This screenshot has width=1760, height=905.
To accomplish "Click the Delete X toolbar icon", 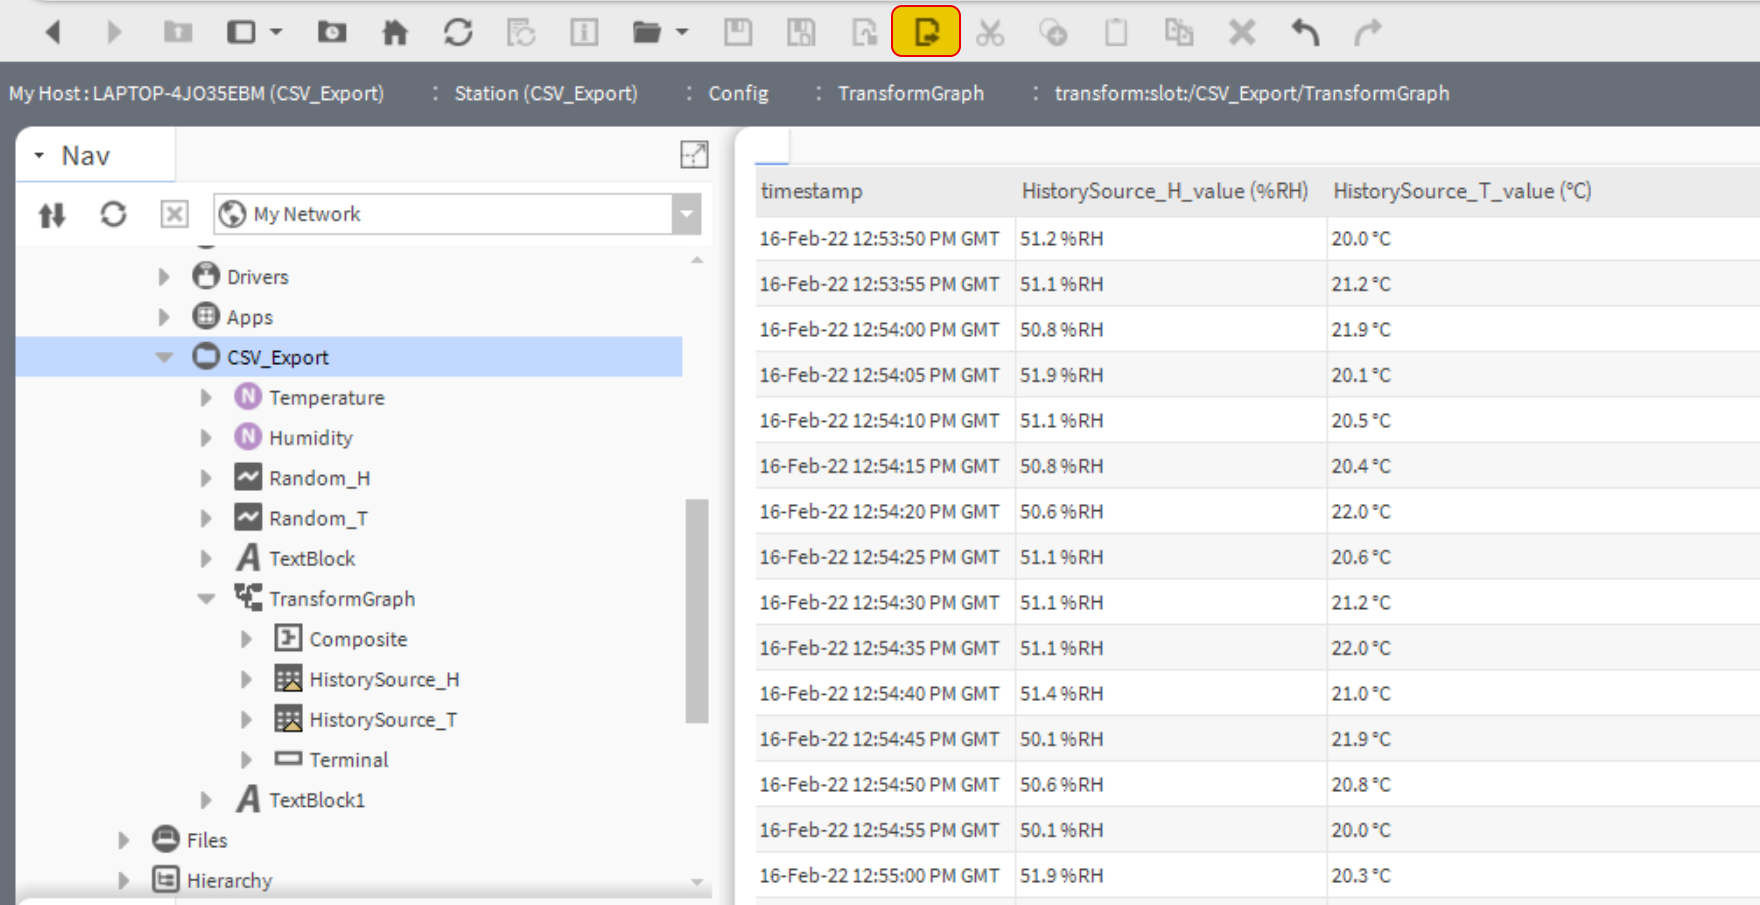I will click(x=1242, y=33).
